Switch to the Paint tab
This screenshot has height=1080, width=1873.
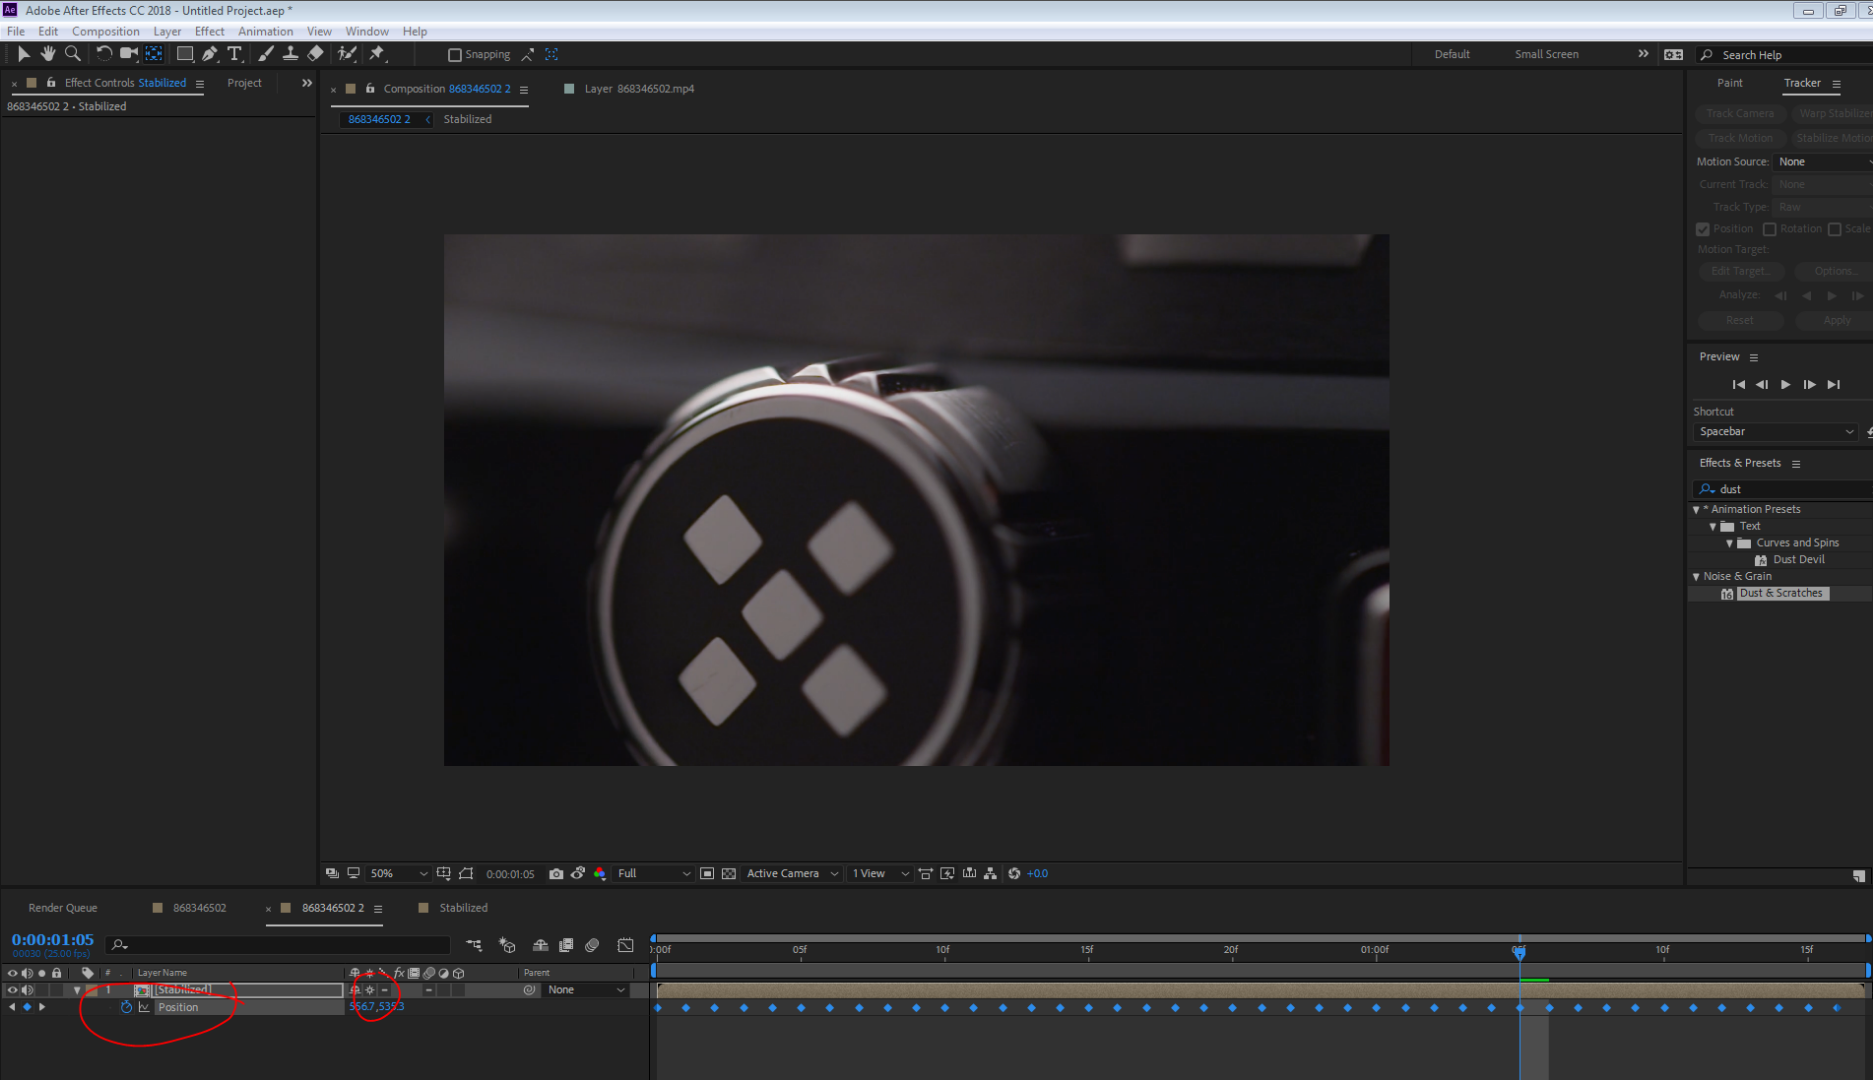pos(1728,82)
